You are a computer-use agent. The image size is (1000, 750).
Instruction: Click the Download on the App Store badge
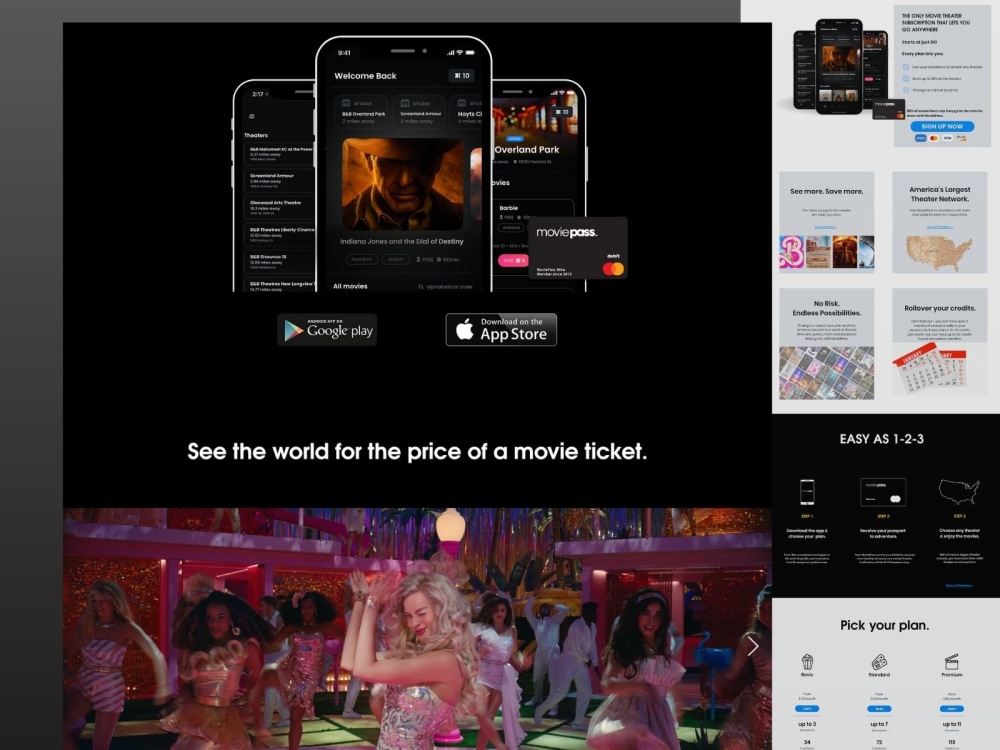(x=500, y=330)
